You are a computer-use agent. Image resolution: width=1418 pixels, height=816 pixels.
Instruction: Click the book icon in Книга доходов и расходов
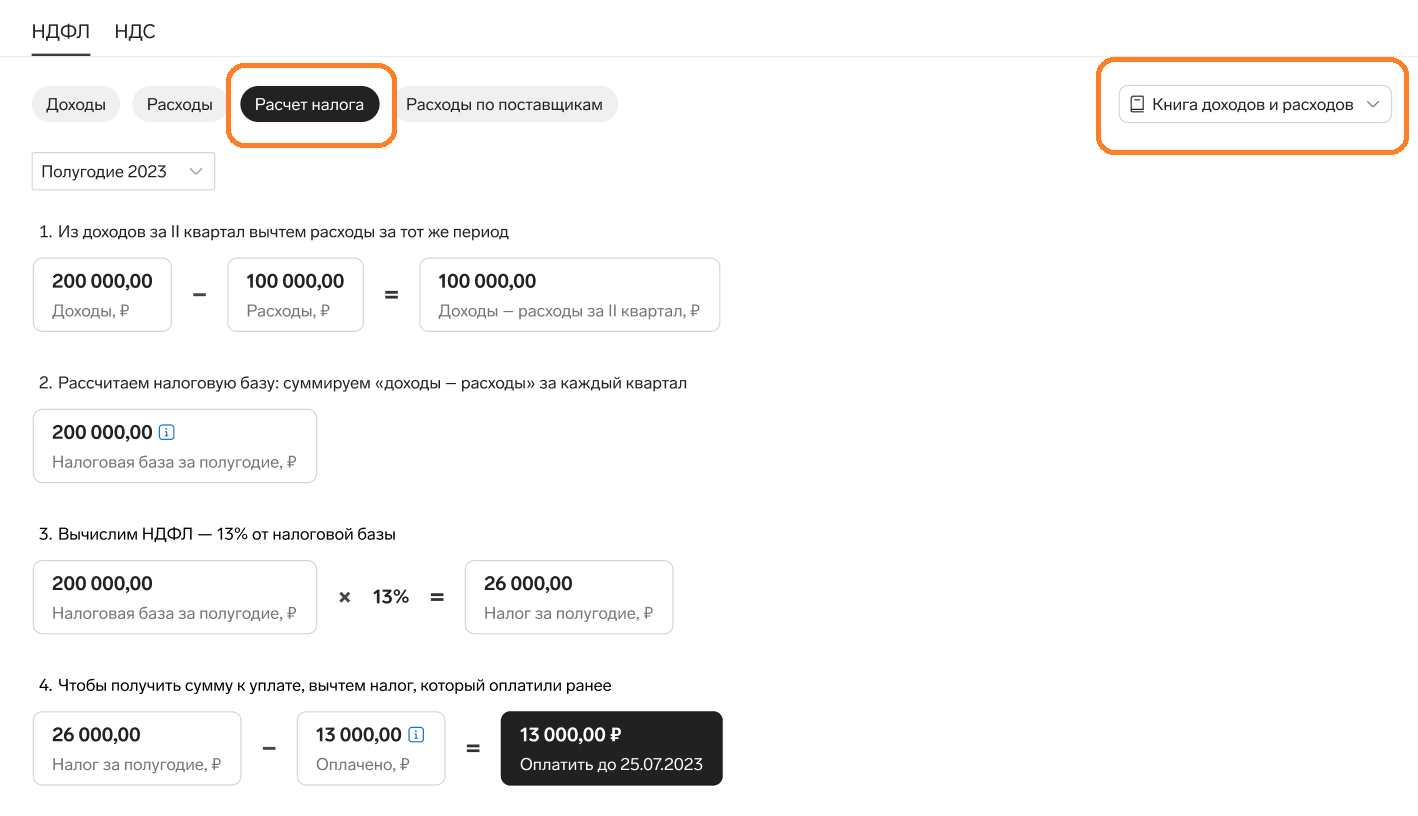(1136, 104)
